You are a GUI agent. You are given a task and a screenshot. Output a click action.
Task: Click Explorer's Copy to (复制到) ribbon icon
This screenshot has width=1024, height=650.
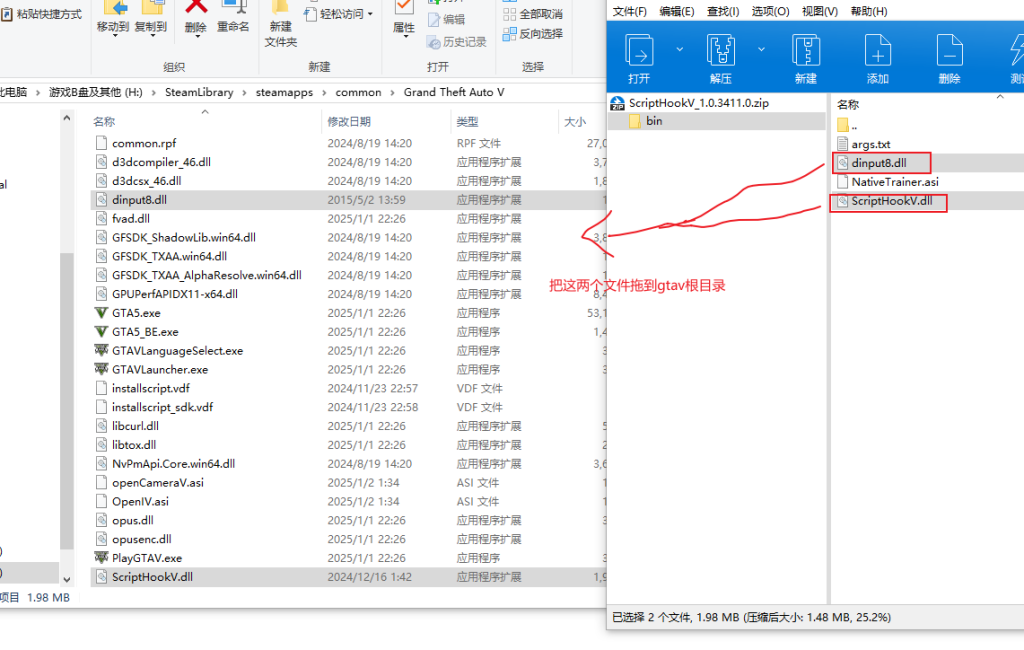[x=150, y=16]
